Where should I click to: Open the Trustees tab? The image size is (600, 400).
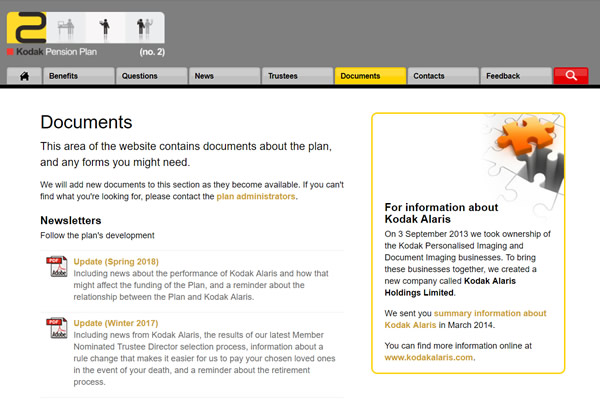[298, 76]
